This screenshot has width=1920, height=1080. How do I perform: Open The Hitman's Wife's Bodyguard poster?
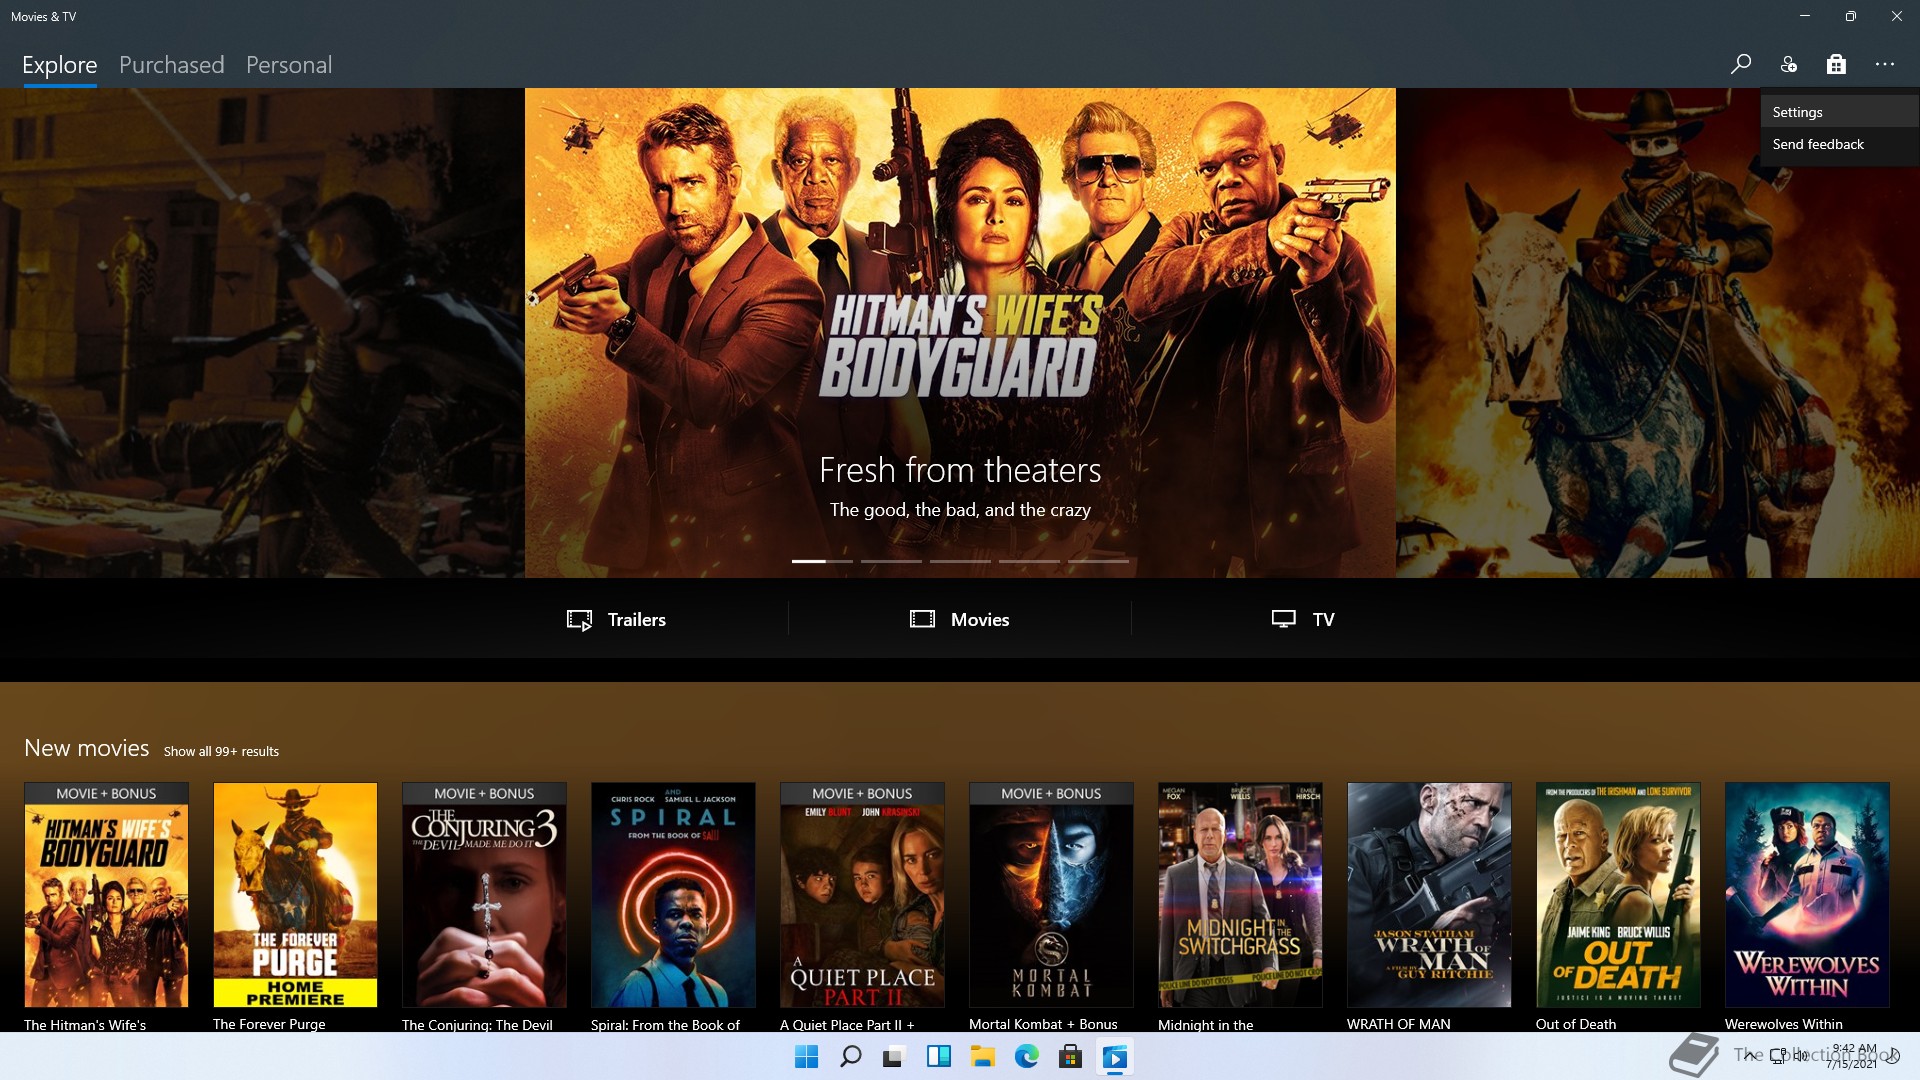coord(106,895)
